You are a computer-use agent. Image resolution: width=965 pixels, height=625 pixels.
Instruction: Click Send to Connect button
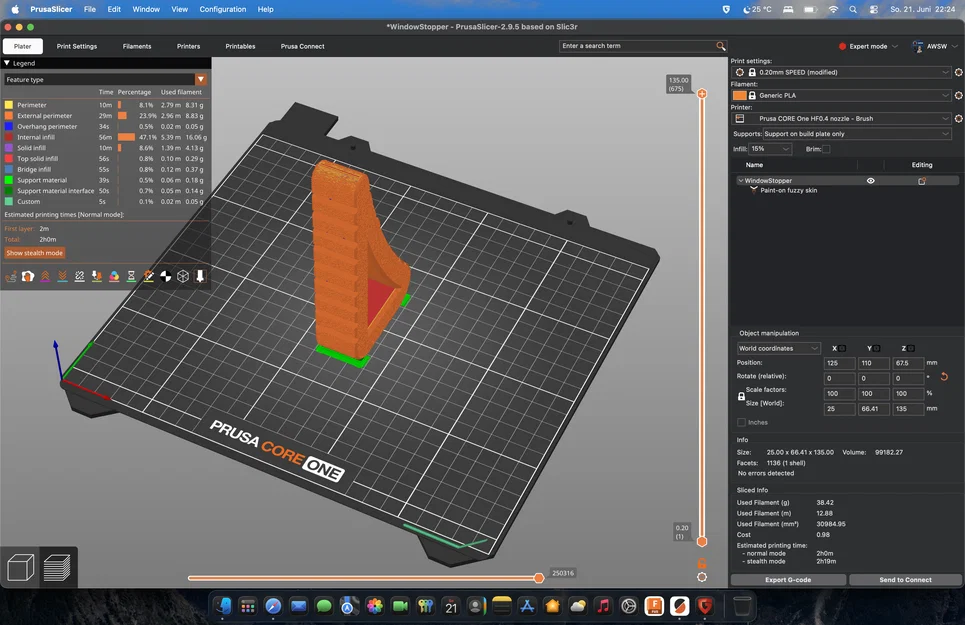[x=905, y=579]
